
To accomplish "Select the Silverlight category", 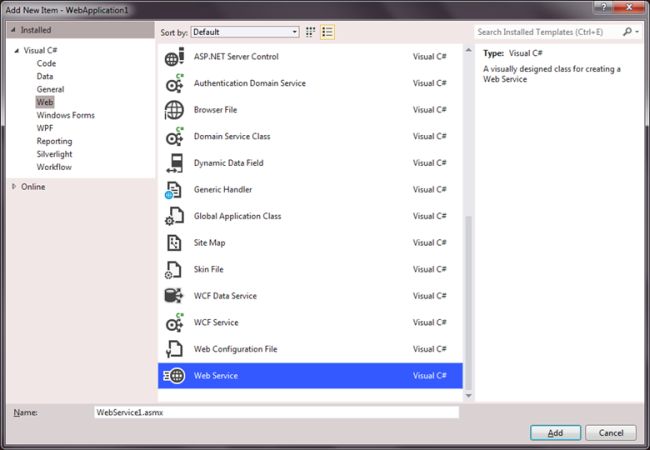I will tap(54, 154).
